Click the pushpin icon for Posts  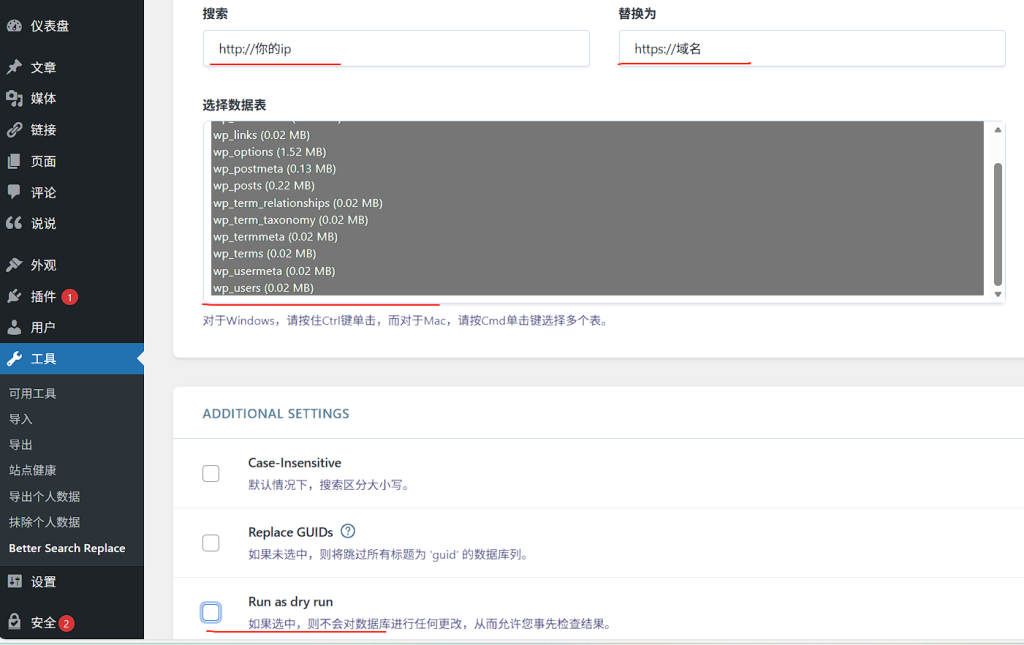coord(14,68)
